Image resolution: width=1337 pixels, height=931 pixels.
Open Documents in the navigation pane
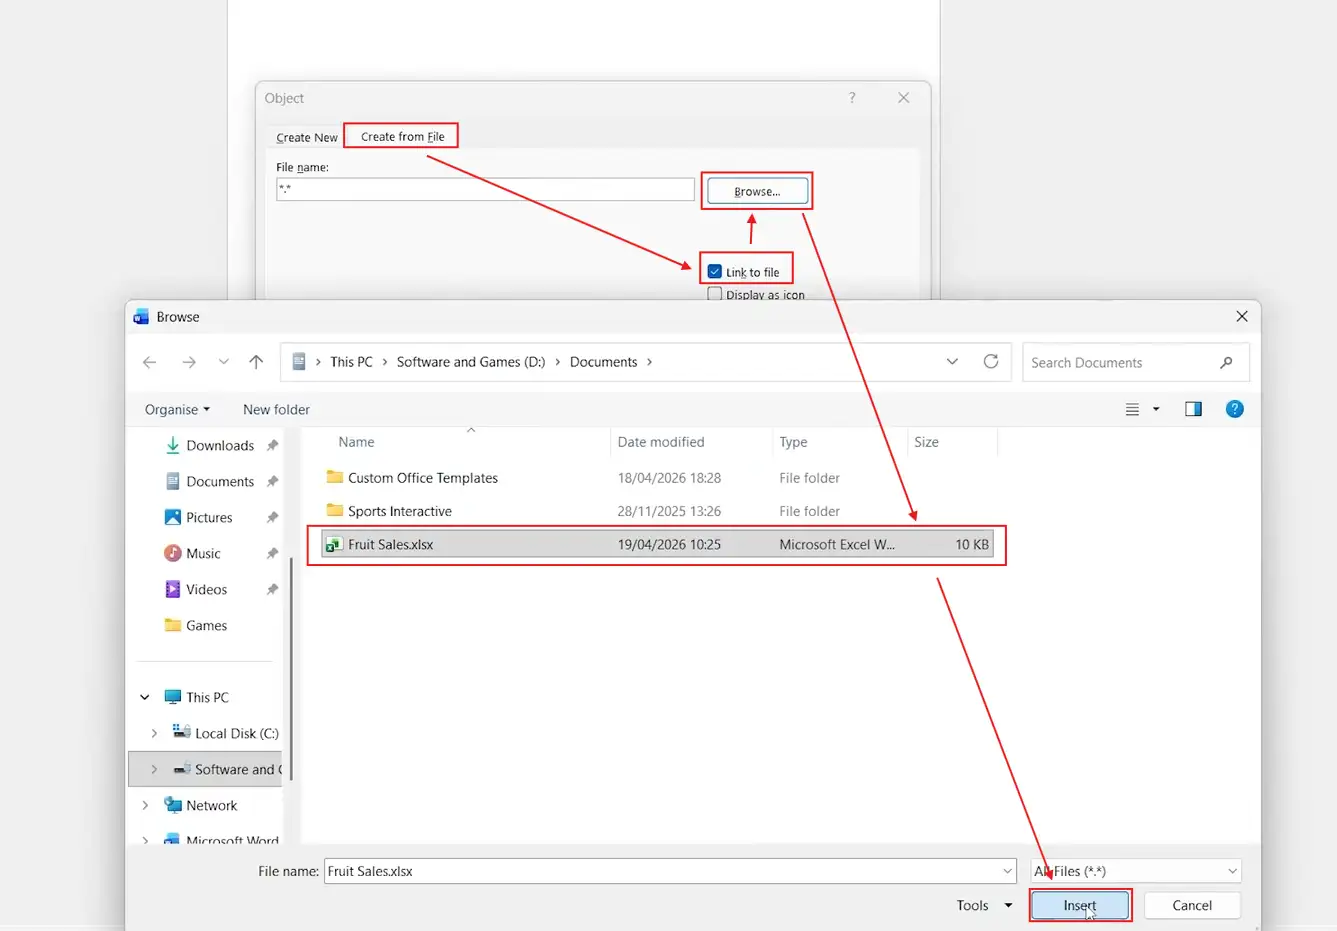click(x=220, y=481)
